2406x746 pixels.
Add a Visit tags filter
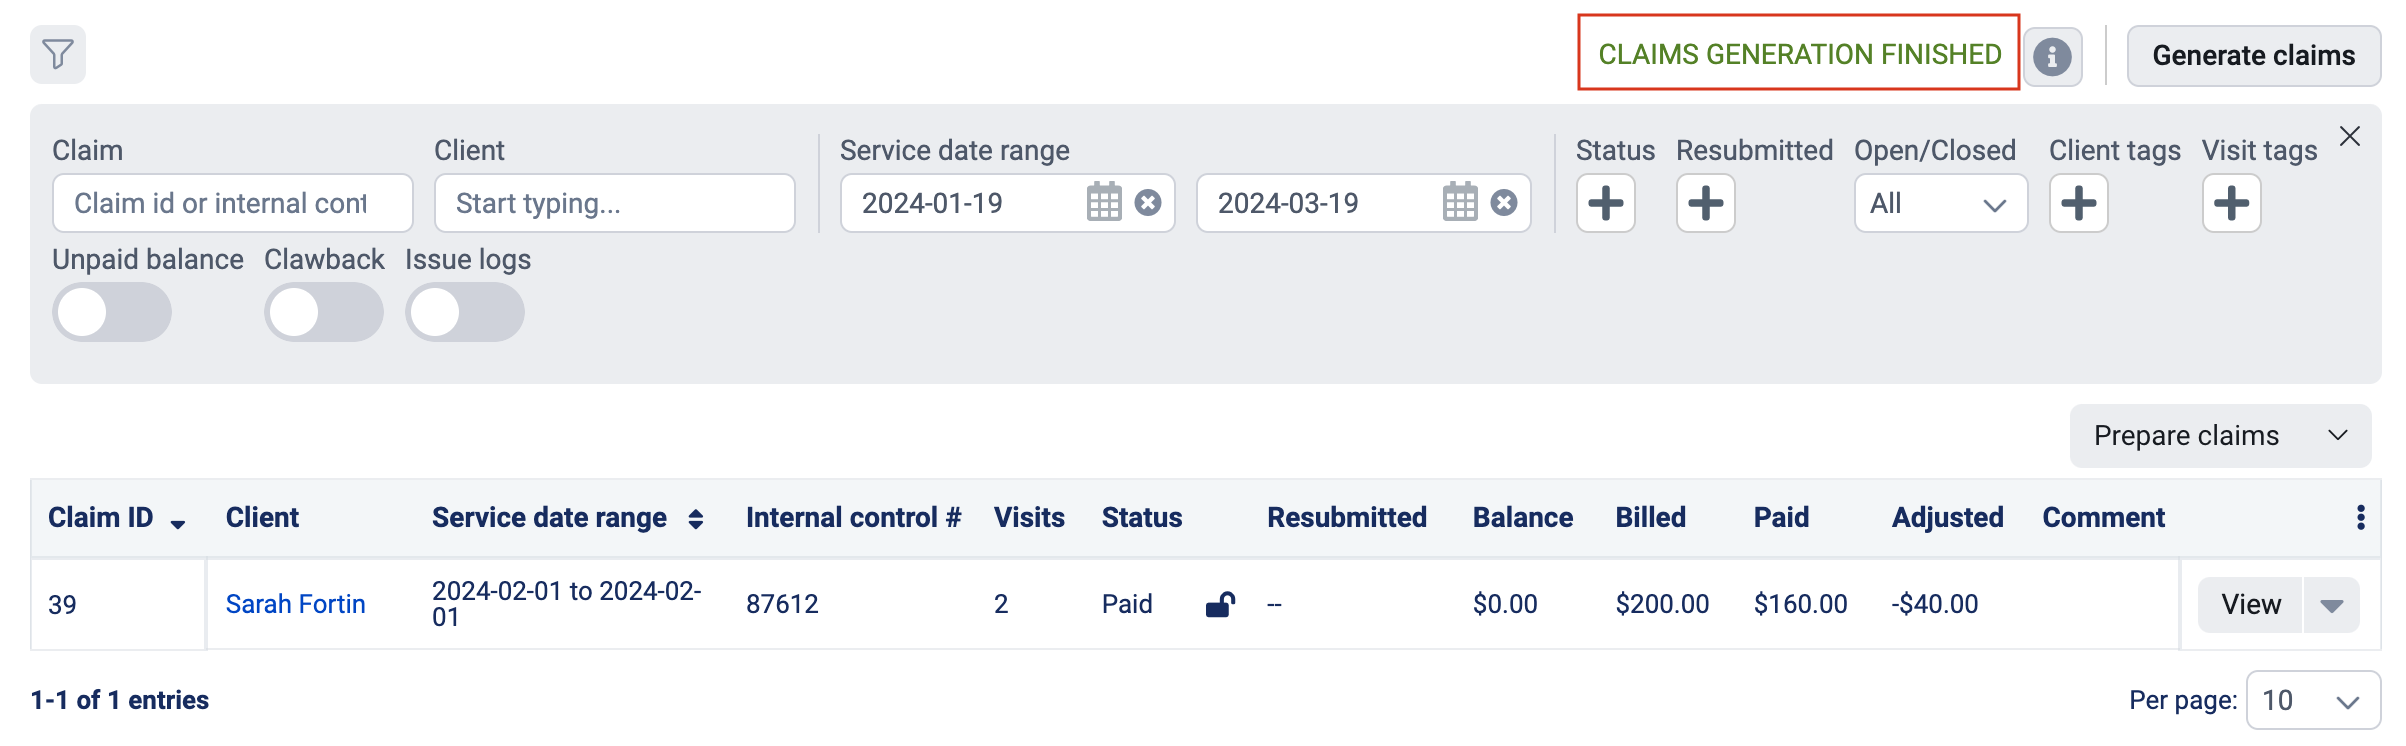tap(2232, 203)
